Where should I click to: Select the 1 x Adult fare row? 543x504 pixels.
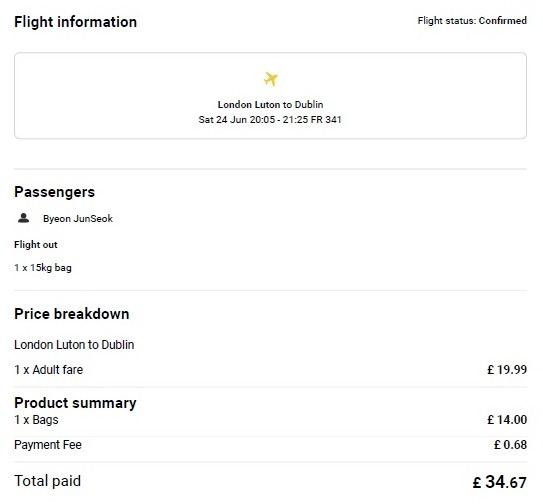coord(270,370)
